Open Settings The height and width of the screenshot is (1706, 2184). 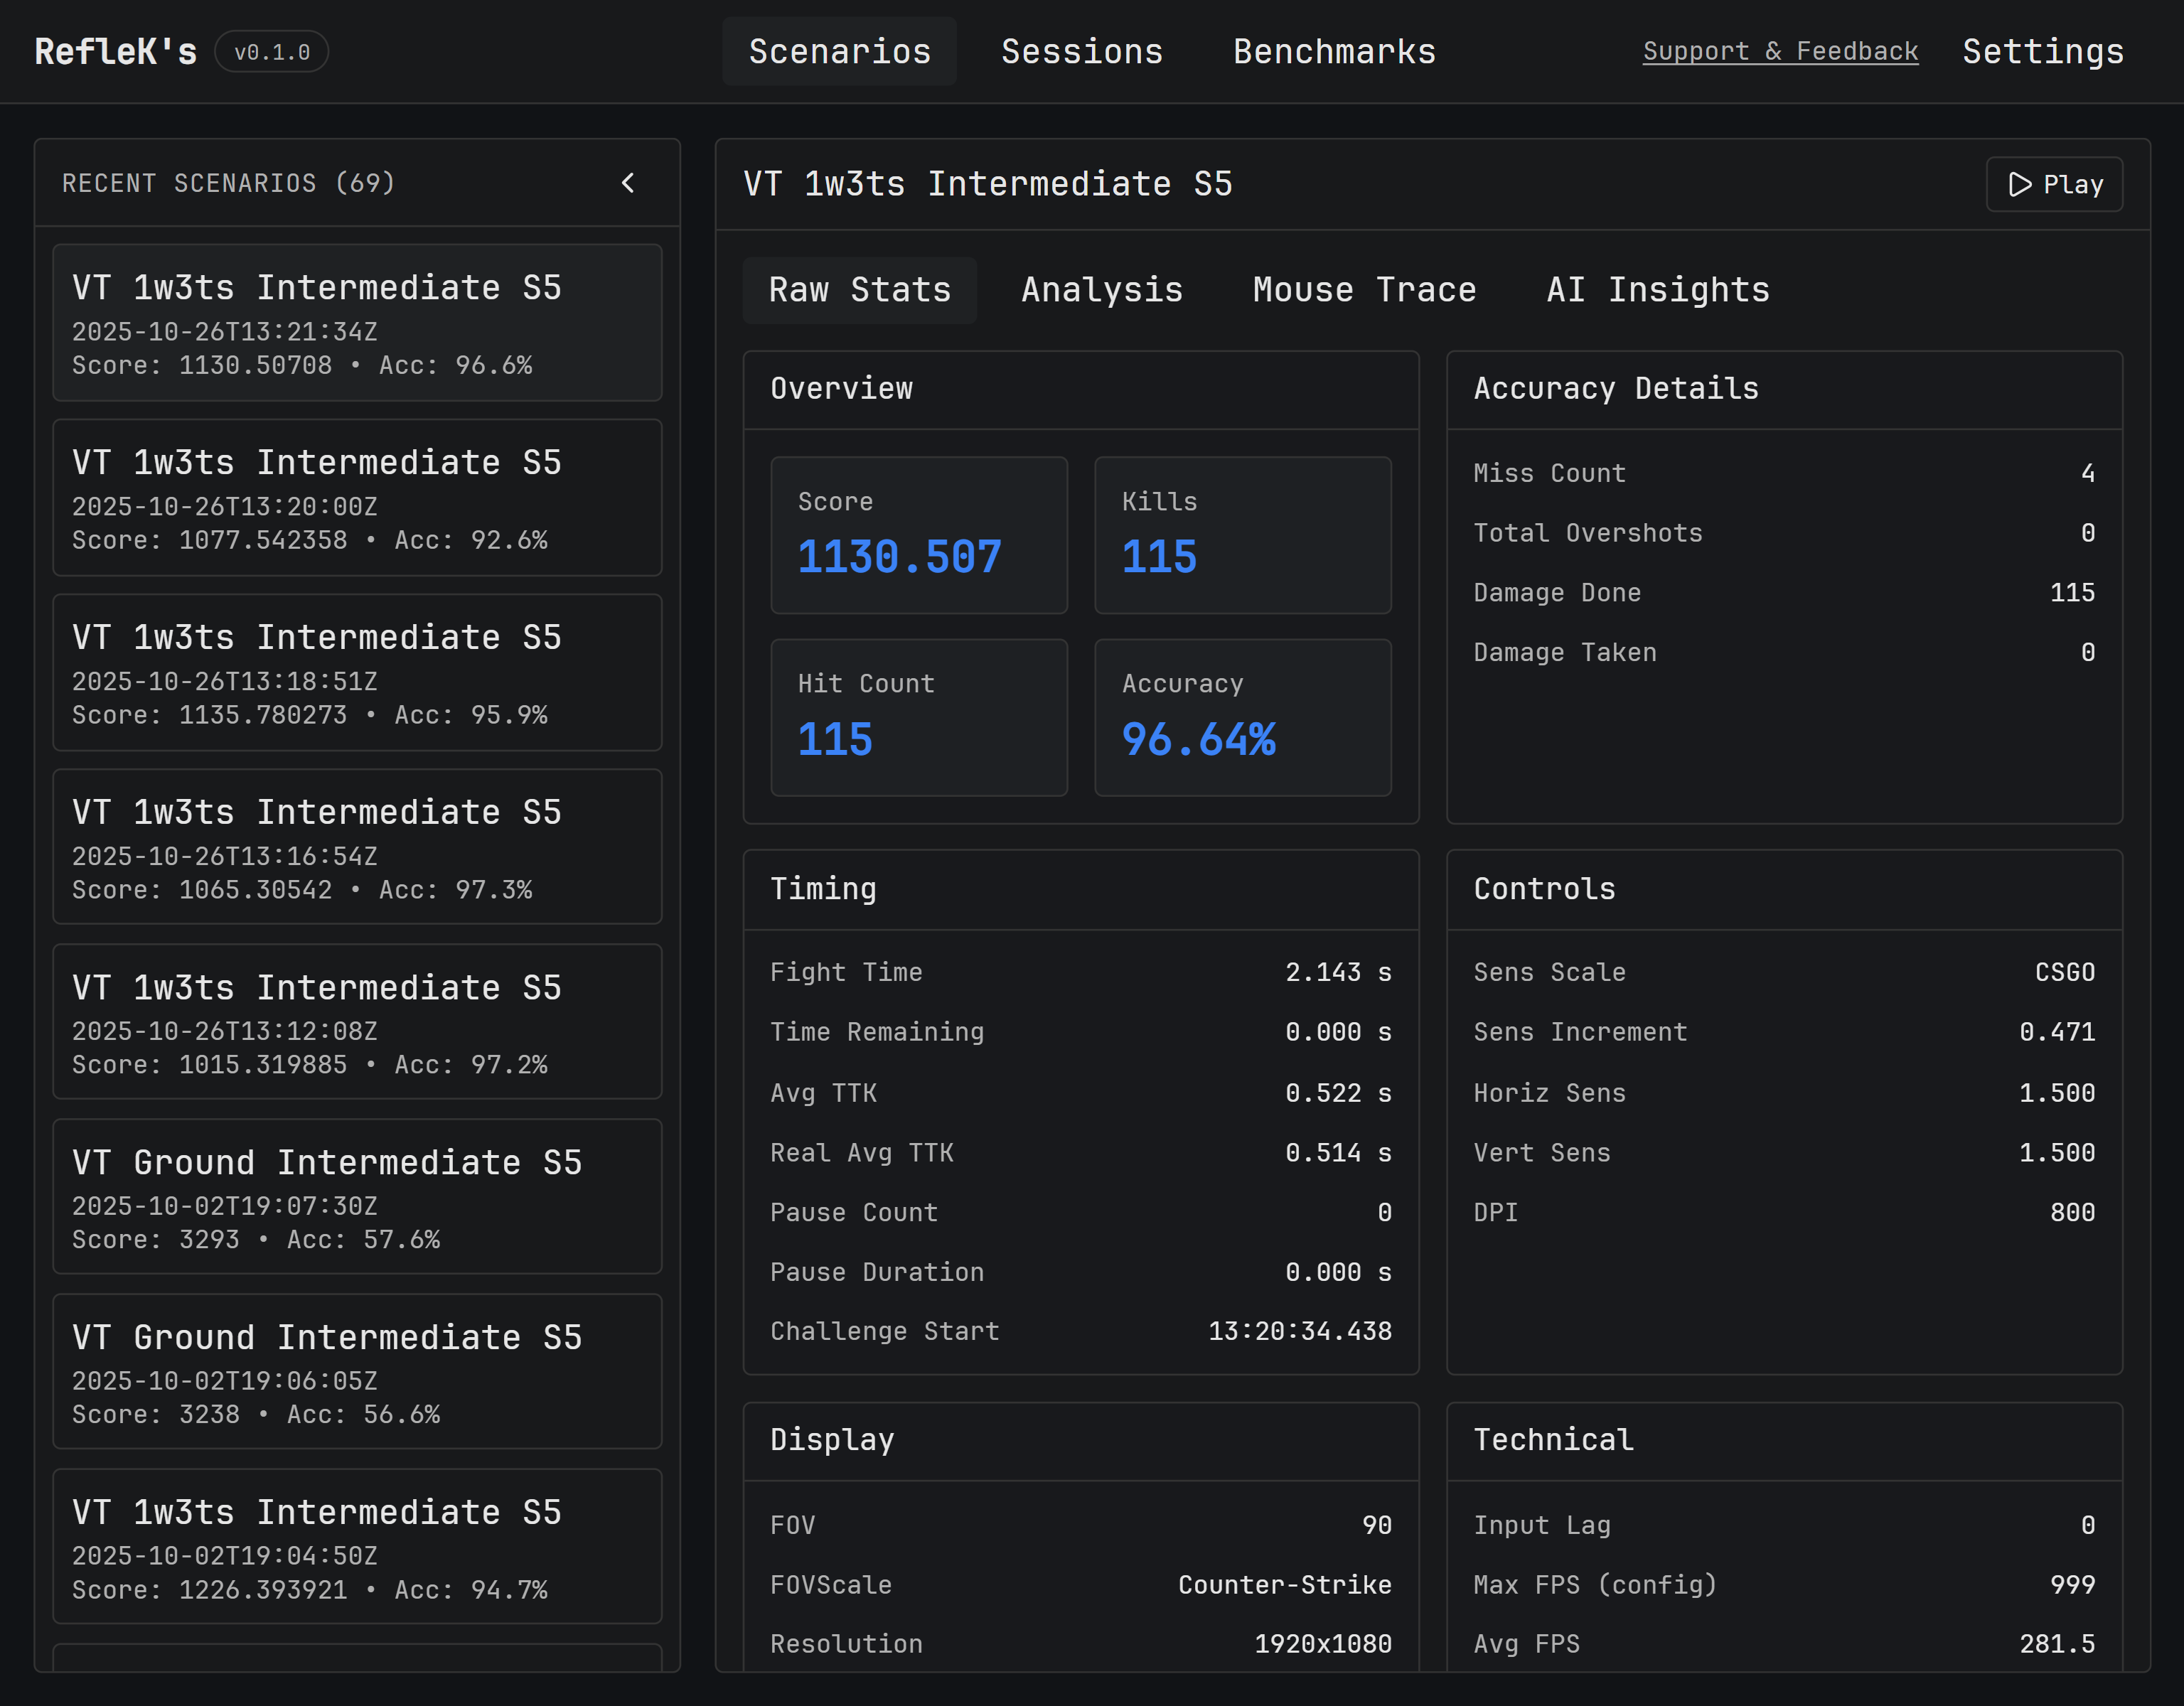(x=2042, y=51)
